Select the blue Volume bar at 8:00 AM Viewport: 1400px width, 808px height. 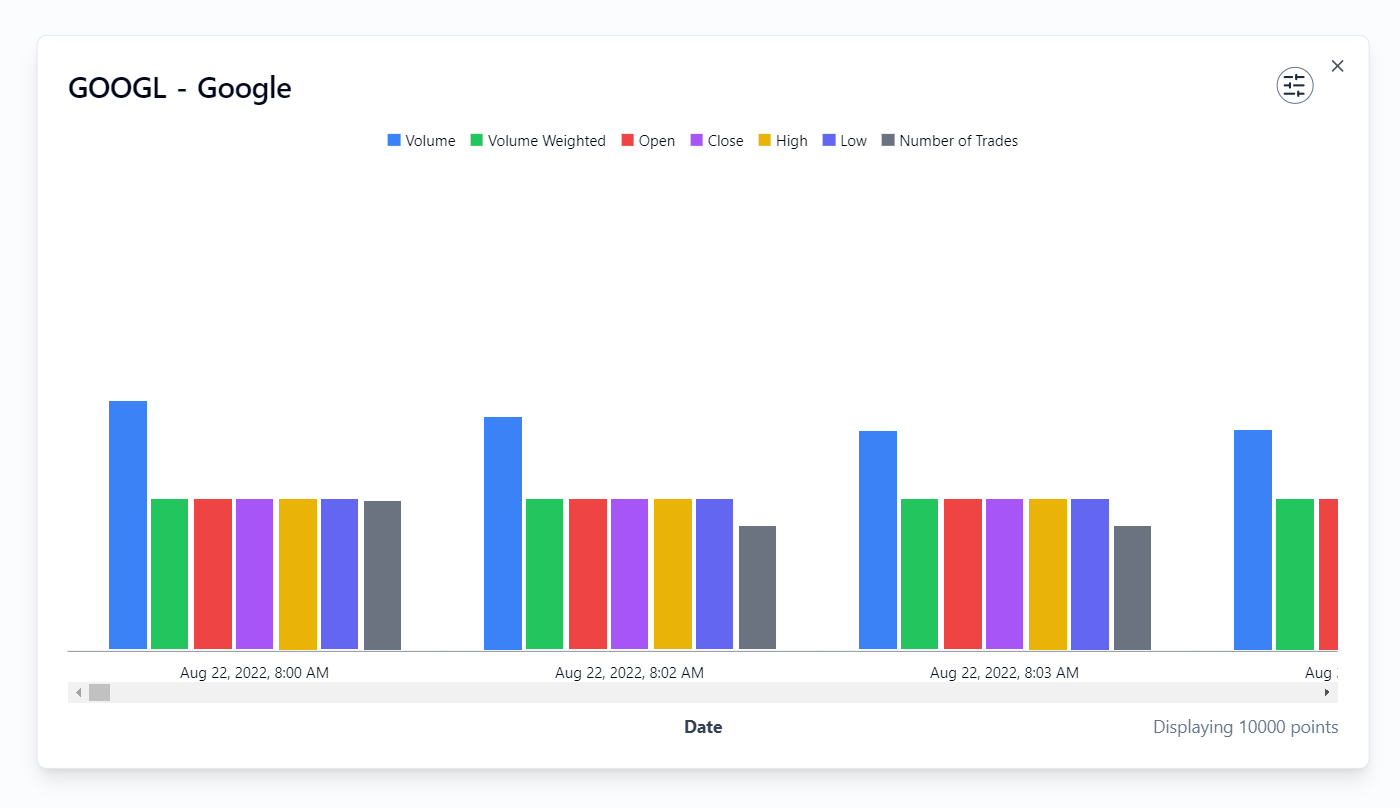[128, 525]
